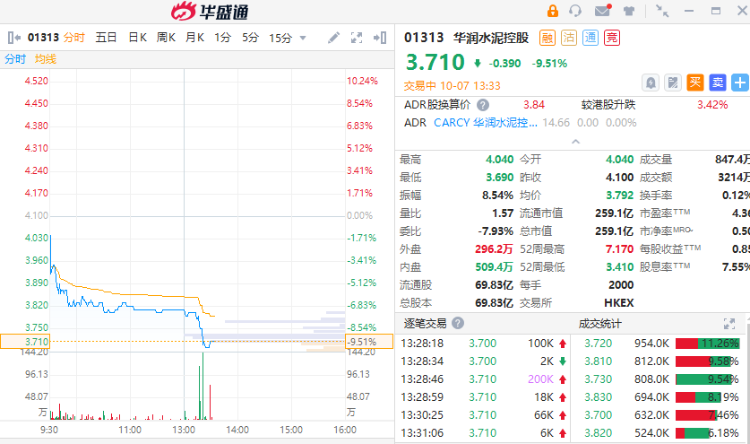Switch to 1分 chart tab
The height and width of the screenshot is (444, 750).
click(x=222, y=38)
